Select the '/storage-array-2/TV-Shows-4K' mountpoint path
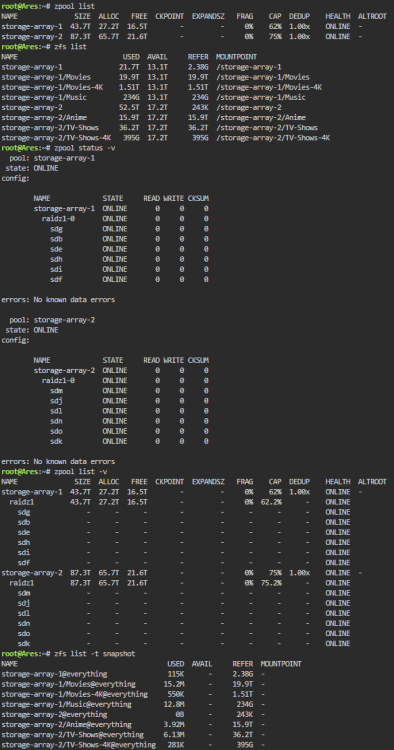 click(273, 138)
